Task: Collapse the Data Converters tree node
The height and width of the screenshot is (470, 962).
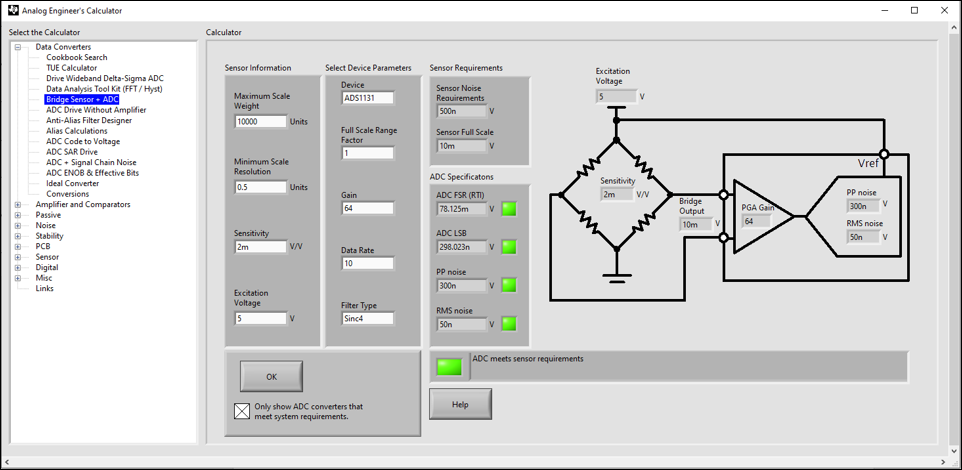Action: pos(18,47)
